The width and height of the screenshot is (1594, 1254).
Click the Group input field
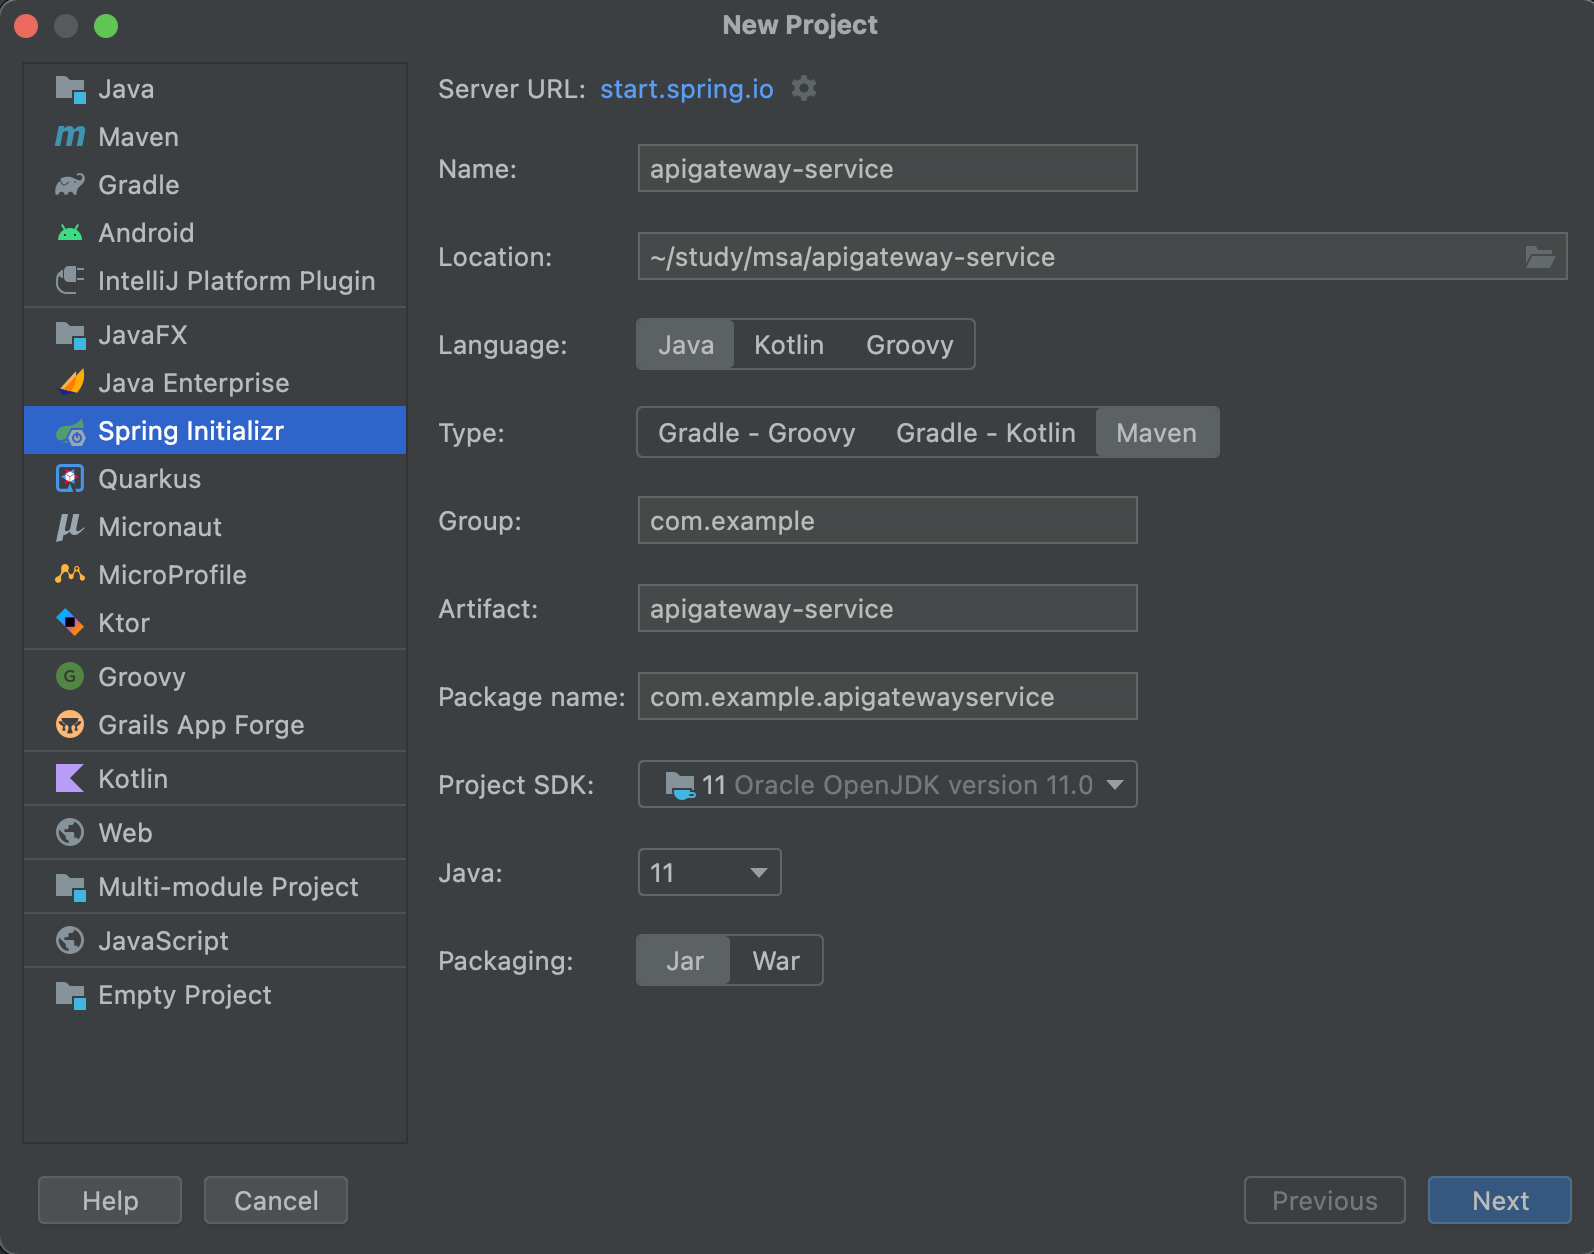point(888,520)
